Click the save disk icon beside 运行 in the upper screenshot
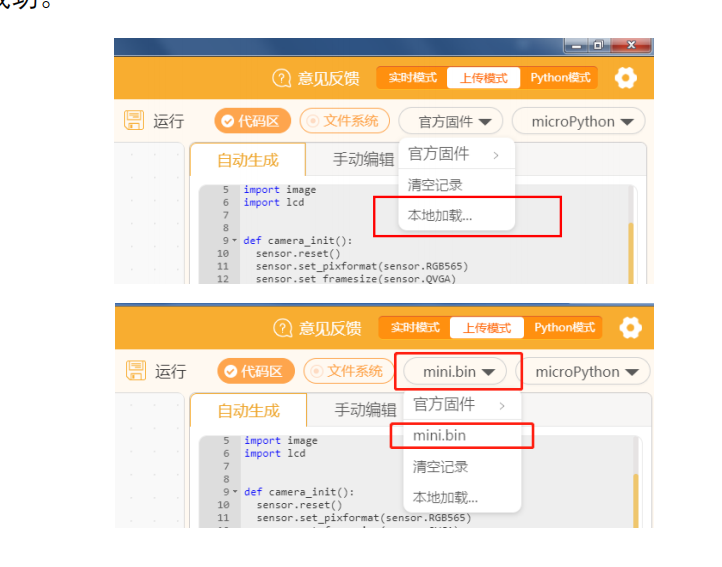Viewport: 722px width, 567px height. click(134, 121)
